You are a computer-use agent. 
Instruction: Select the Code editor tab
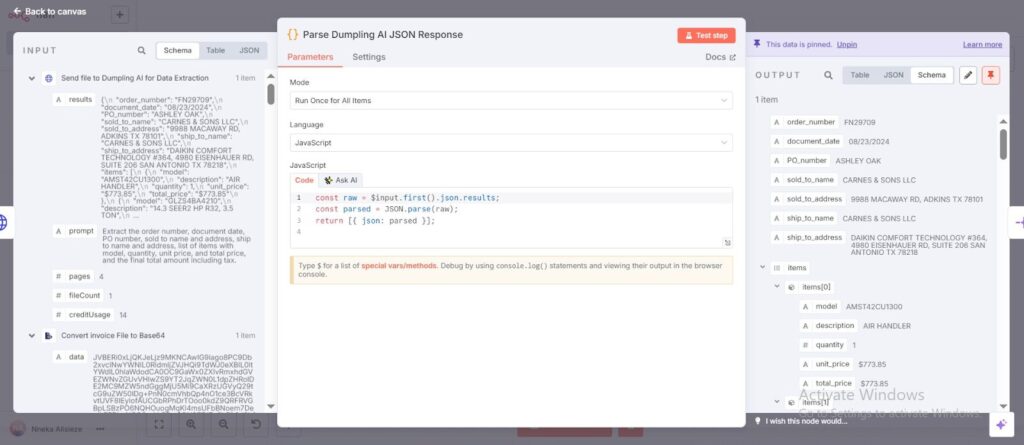coord(304,180)
